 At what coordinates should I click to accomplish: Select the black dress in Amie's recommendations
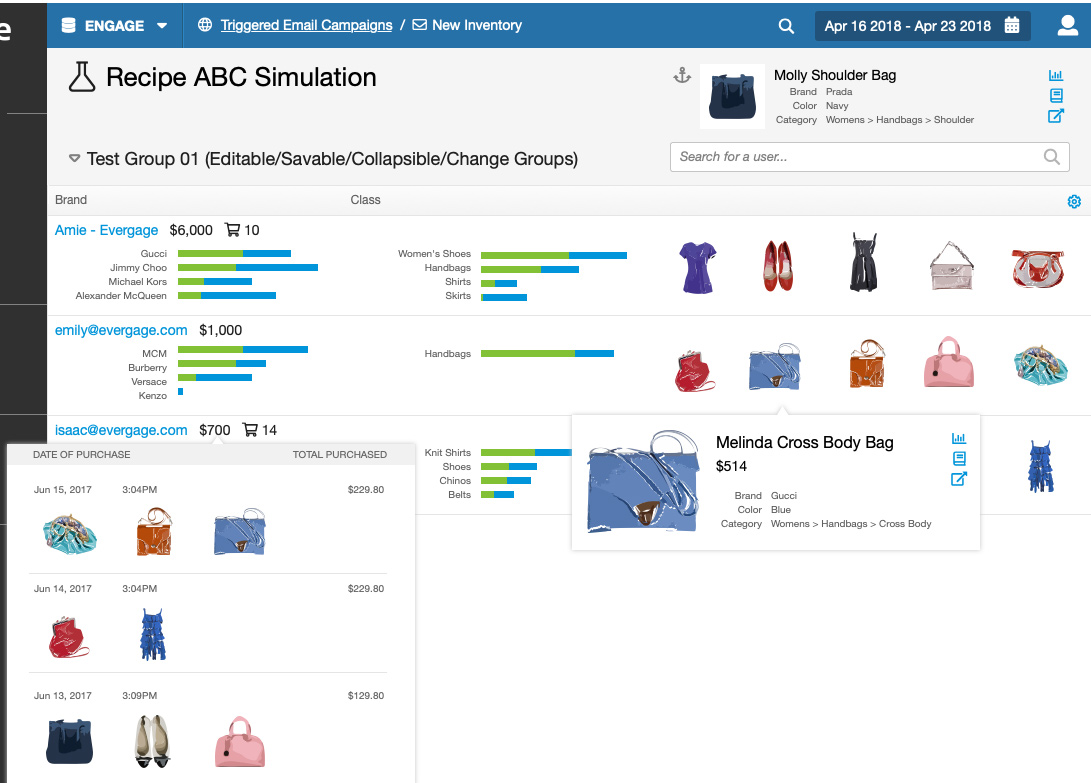pyautogui.click(x=864, y=262)
